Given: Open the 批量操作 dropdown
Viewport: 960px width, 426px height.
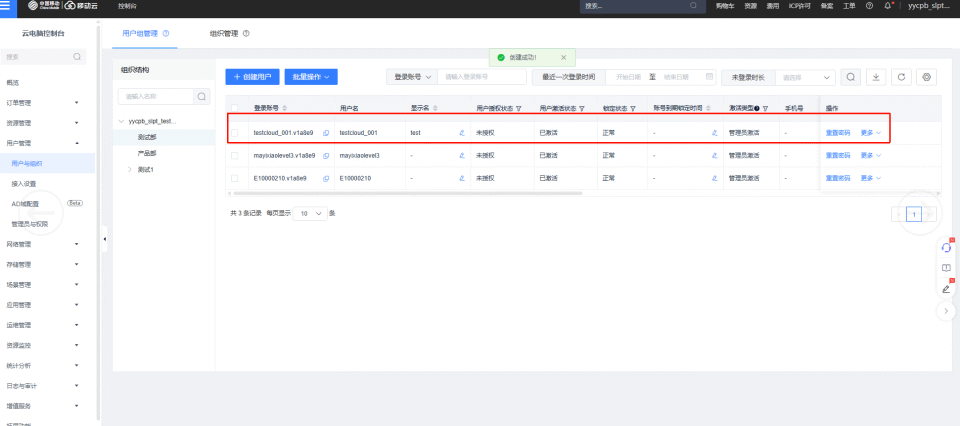Looking at the screenshot, I should pos(311,77).
